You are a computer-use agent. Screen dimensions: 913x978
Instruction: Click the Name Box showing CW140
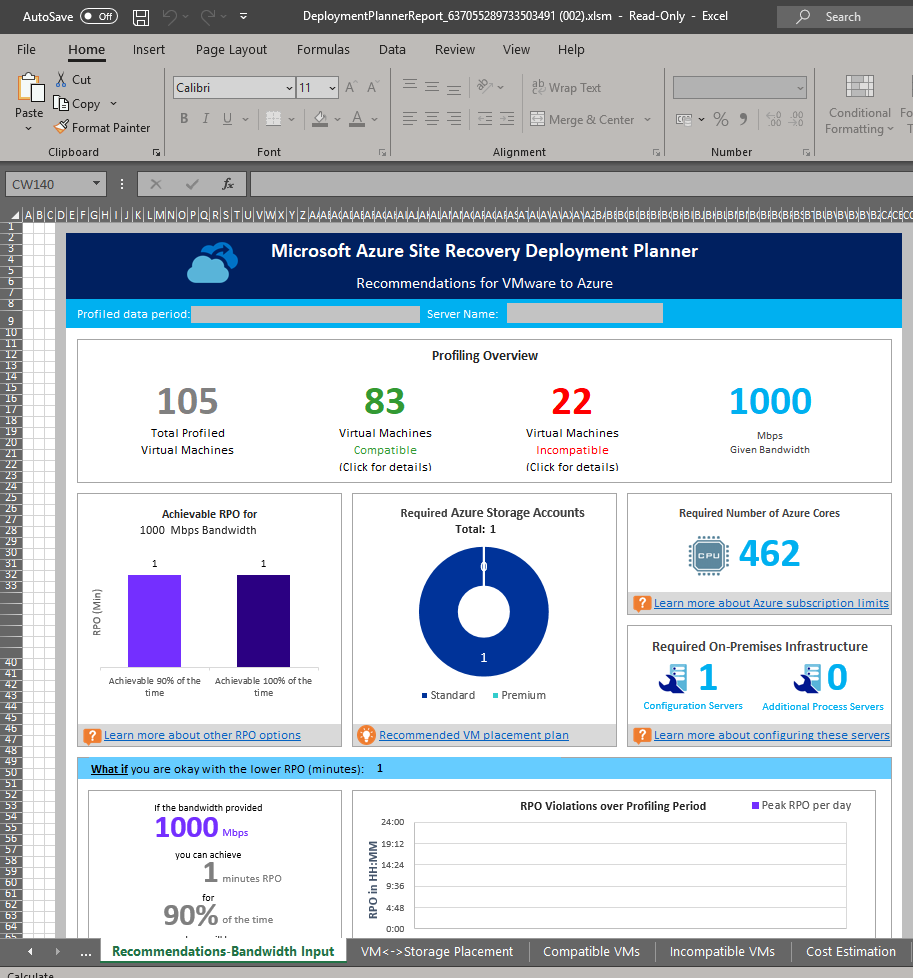click(x=56, y=184)
